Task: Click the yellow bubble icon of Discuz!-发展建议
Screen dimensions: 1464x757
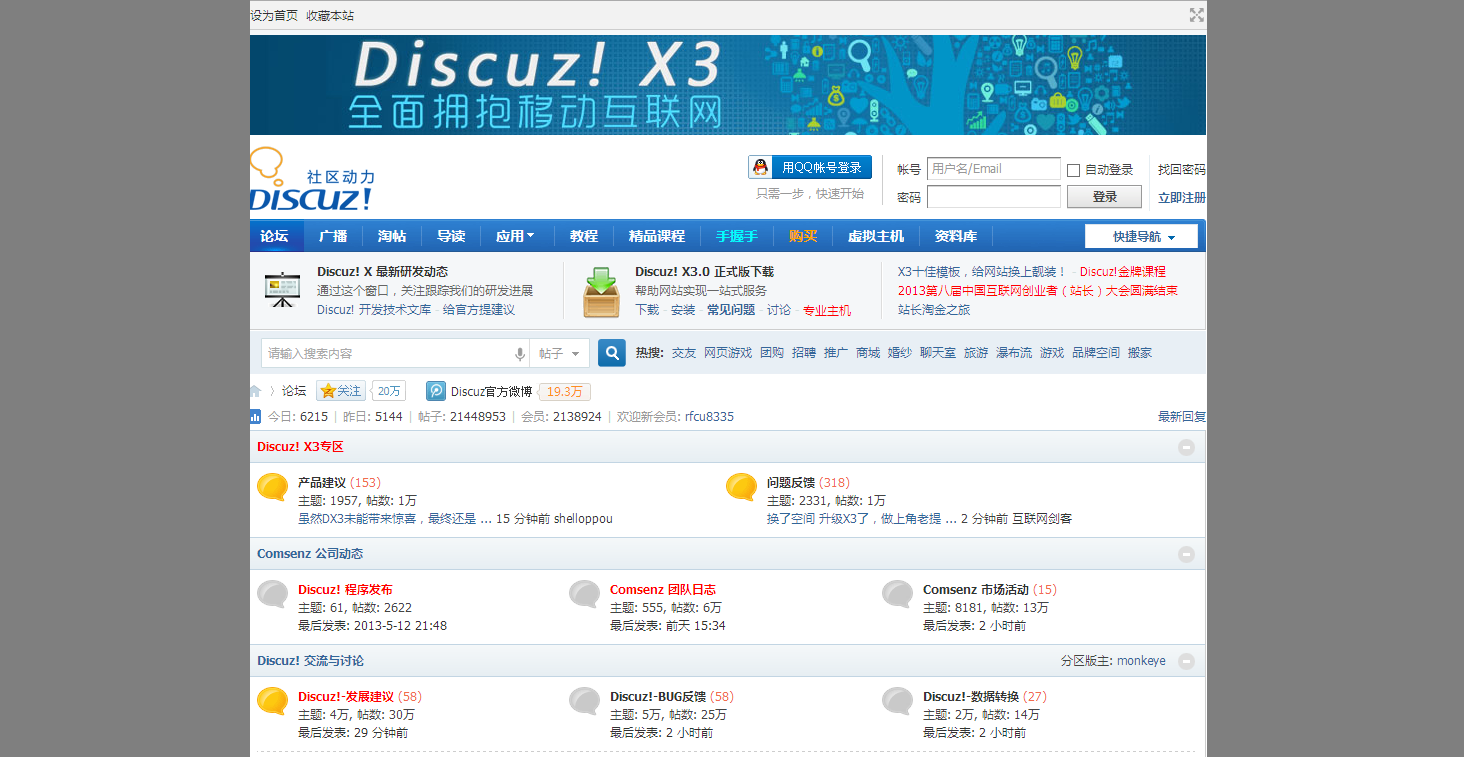Action: point(273,701)
